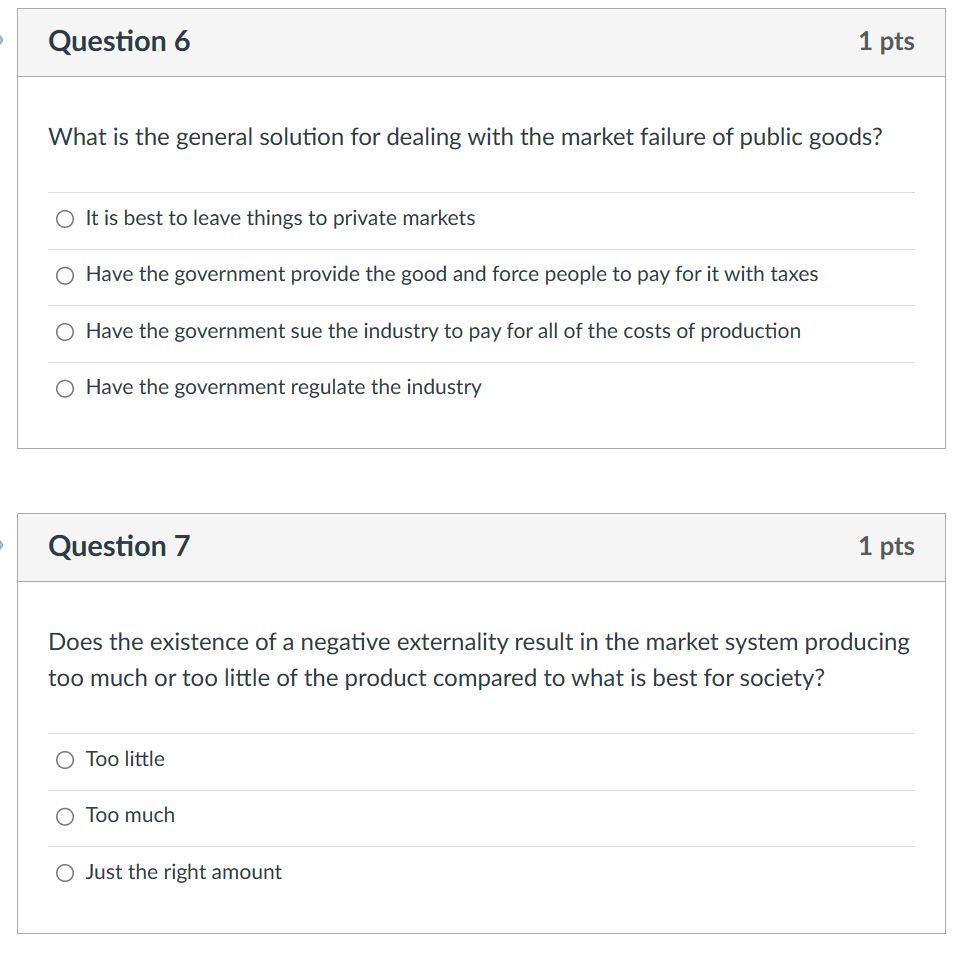The image size is (965, 962).
Task: Pick "Have the government regulate the industry"
Action: [x=283, y=386]
